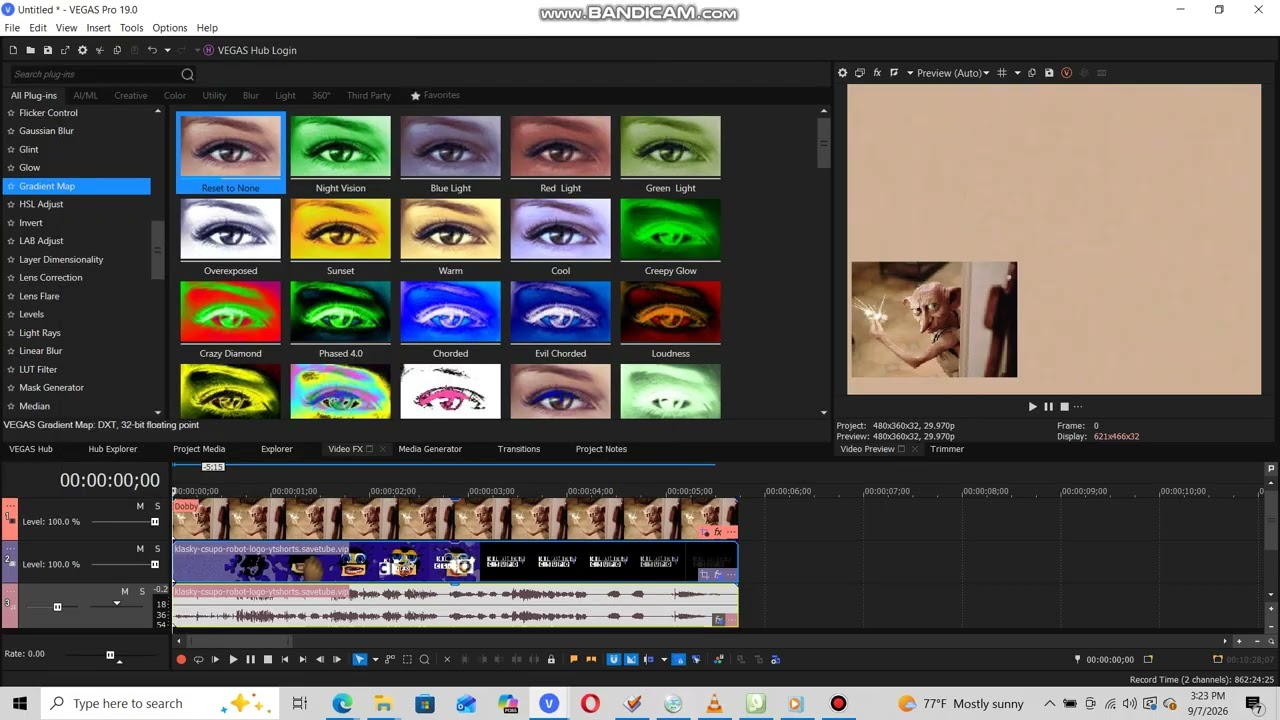Open the preview Project Video Properties gear
Screen dimensions: 1280x720
842,73
